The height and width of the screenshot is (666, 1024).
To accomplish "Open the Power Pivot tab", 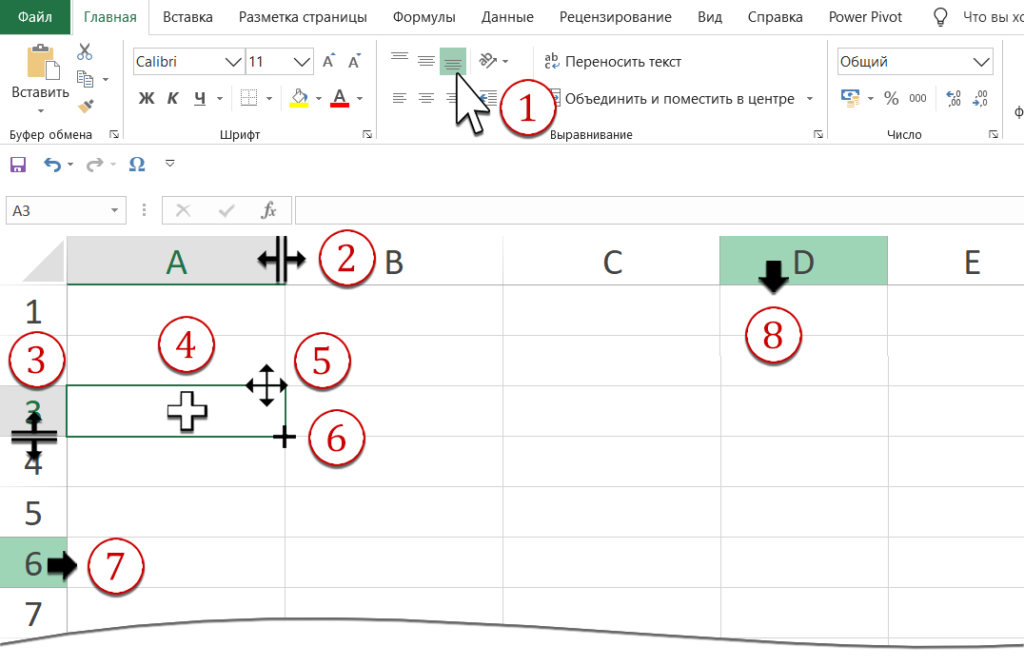I will click(865, 17).
